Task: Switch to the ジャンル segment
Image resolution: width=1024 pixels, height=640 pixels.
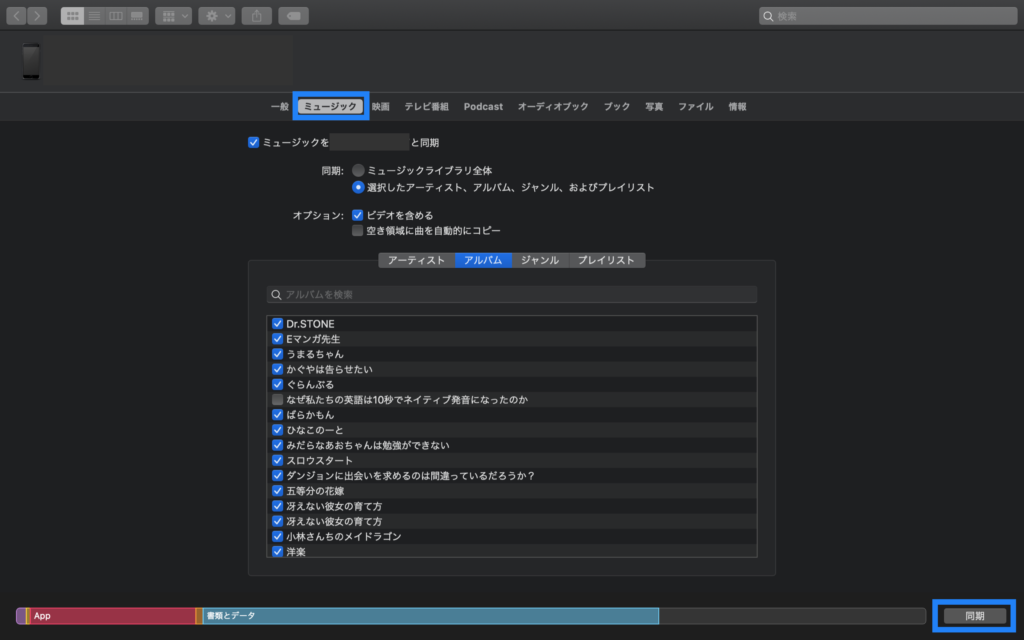Action: (540, 260)
